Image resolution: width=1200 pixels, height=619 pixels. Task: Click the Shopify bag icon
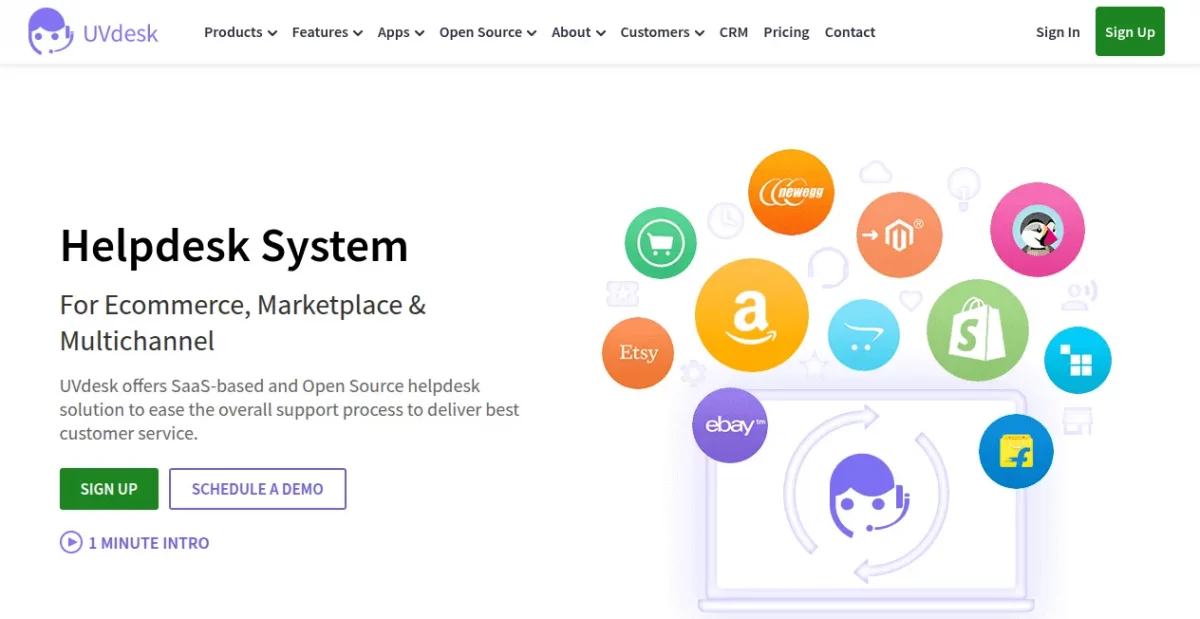click(x=977, y=330)
